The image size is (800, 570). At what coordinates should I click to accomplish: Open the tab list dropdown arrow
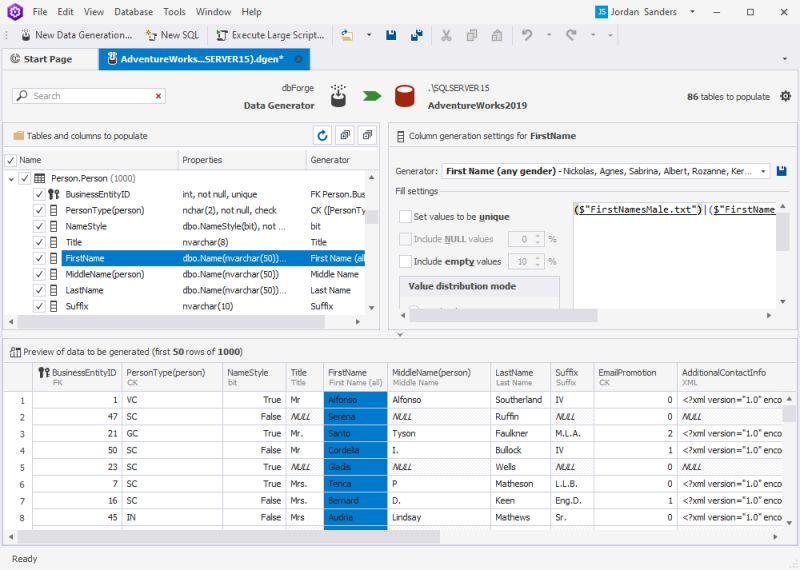click(x=785, y=59)
